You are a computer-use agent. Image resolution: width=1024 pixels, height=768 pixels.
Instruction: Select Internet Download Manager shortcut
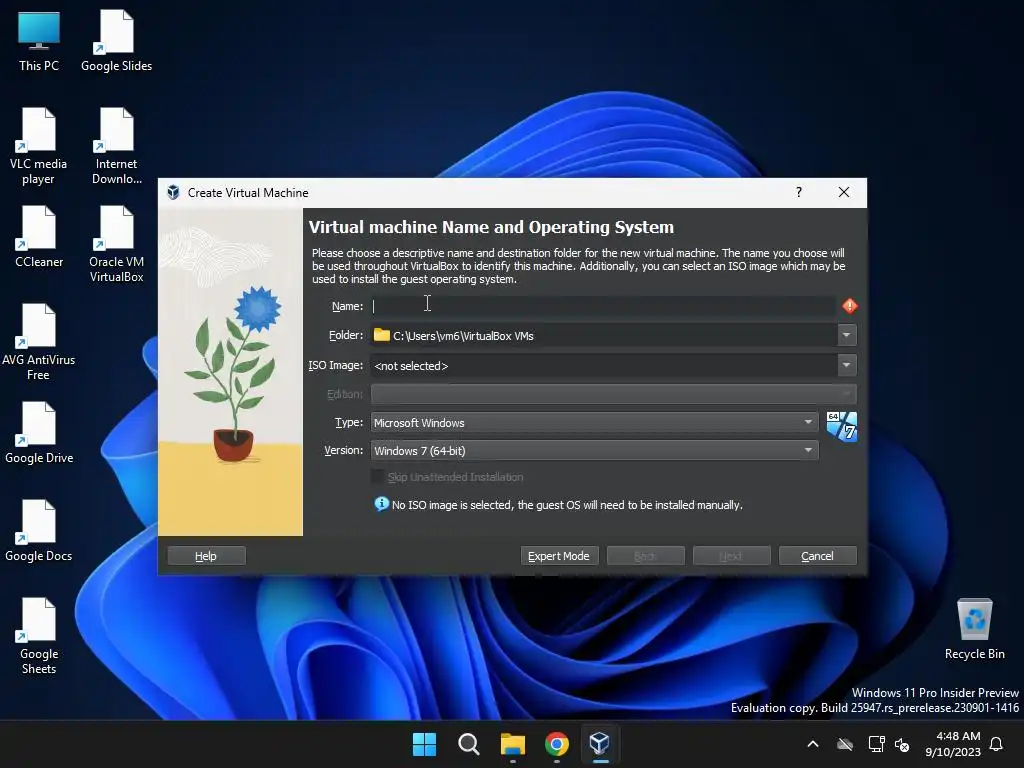click(x=116, y=146)
